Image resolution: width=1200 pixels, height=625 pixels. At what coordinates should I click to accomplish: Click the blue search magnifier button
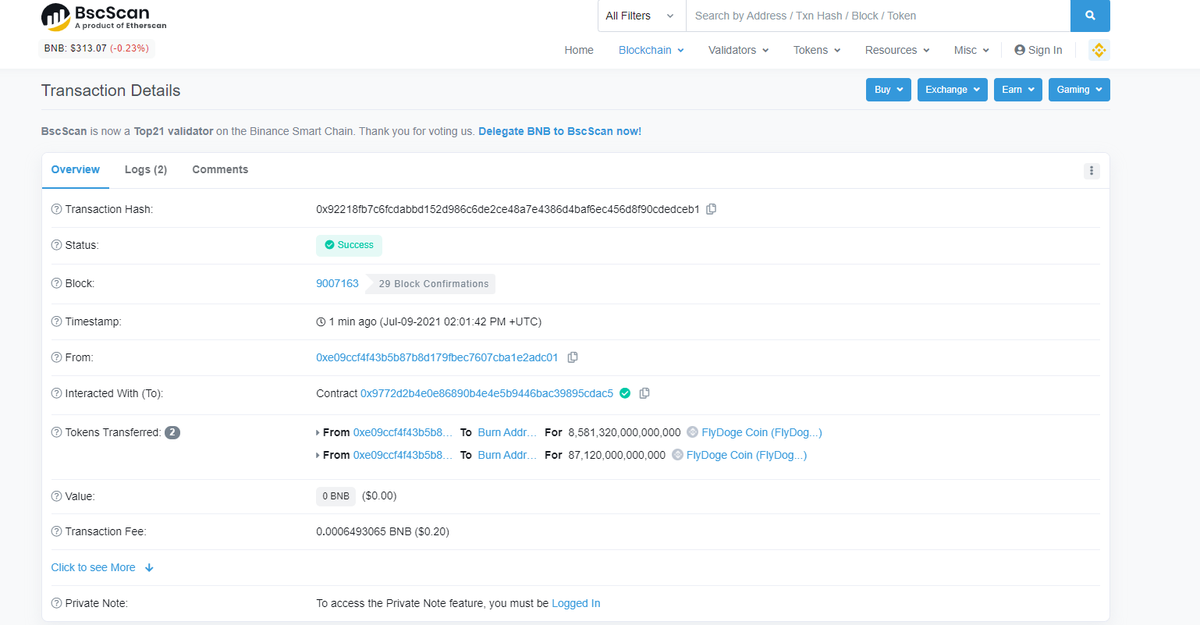tap(1090, 16)
